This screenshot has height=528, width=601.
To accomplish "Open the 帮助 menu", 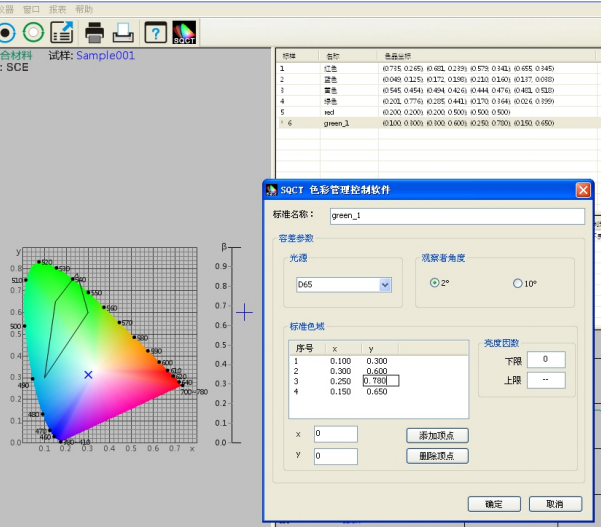I will click(x=84, y=8).
